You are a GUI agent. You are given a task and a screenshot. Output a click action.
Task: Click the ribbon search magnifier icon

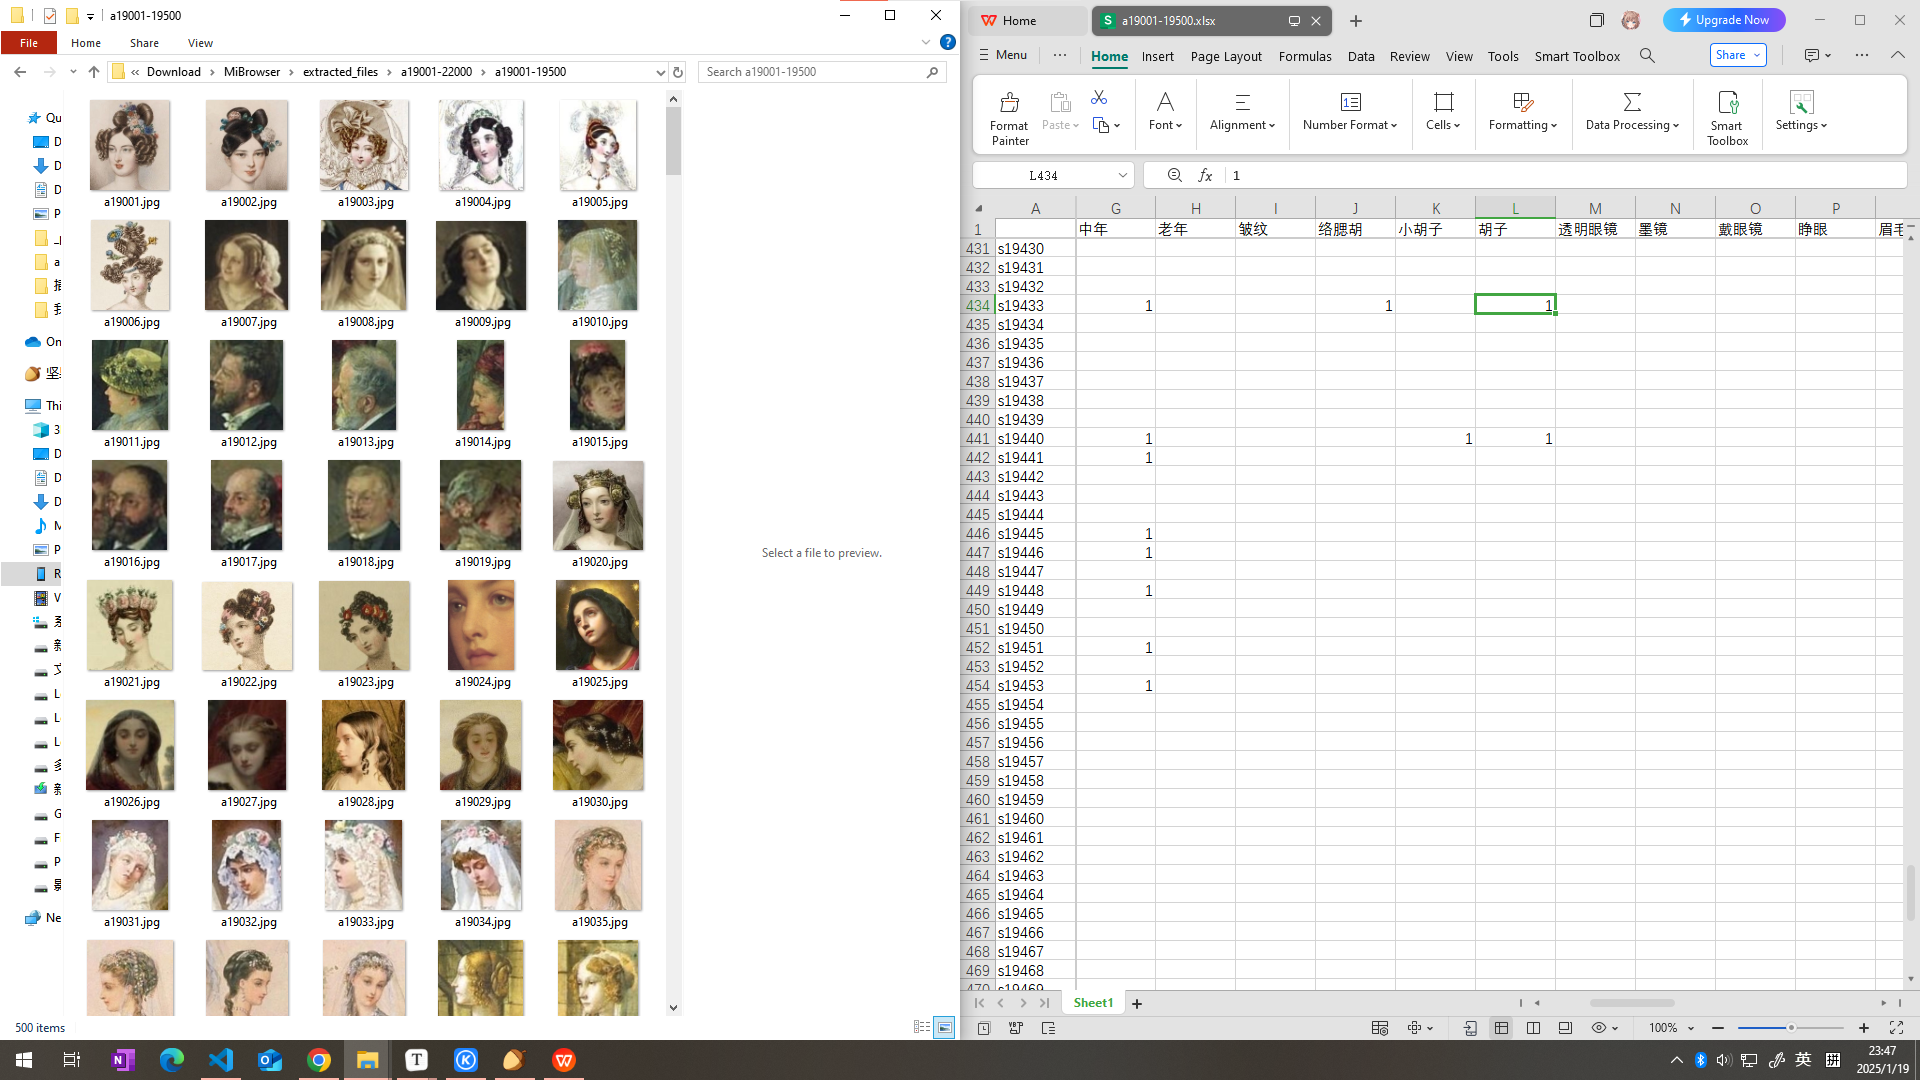(1647, 56)
